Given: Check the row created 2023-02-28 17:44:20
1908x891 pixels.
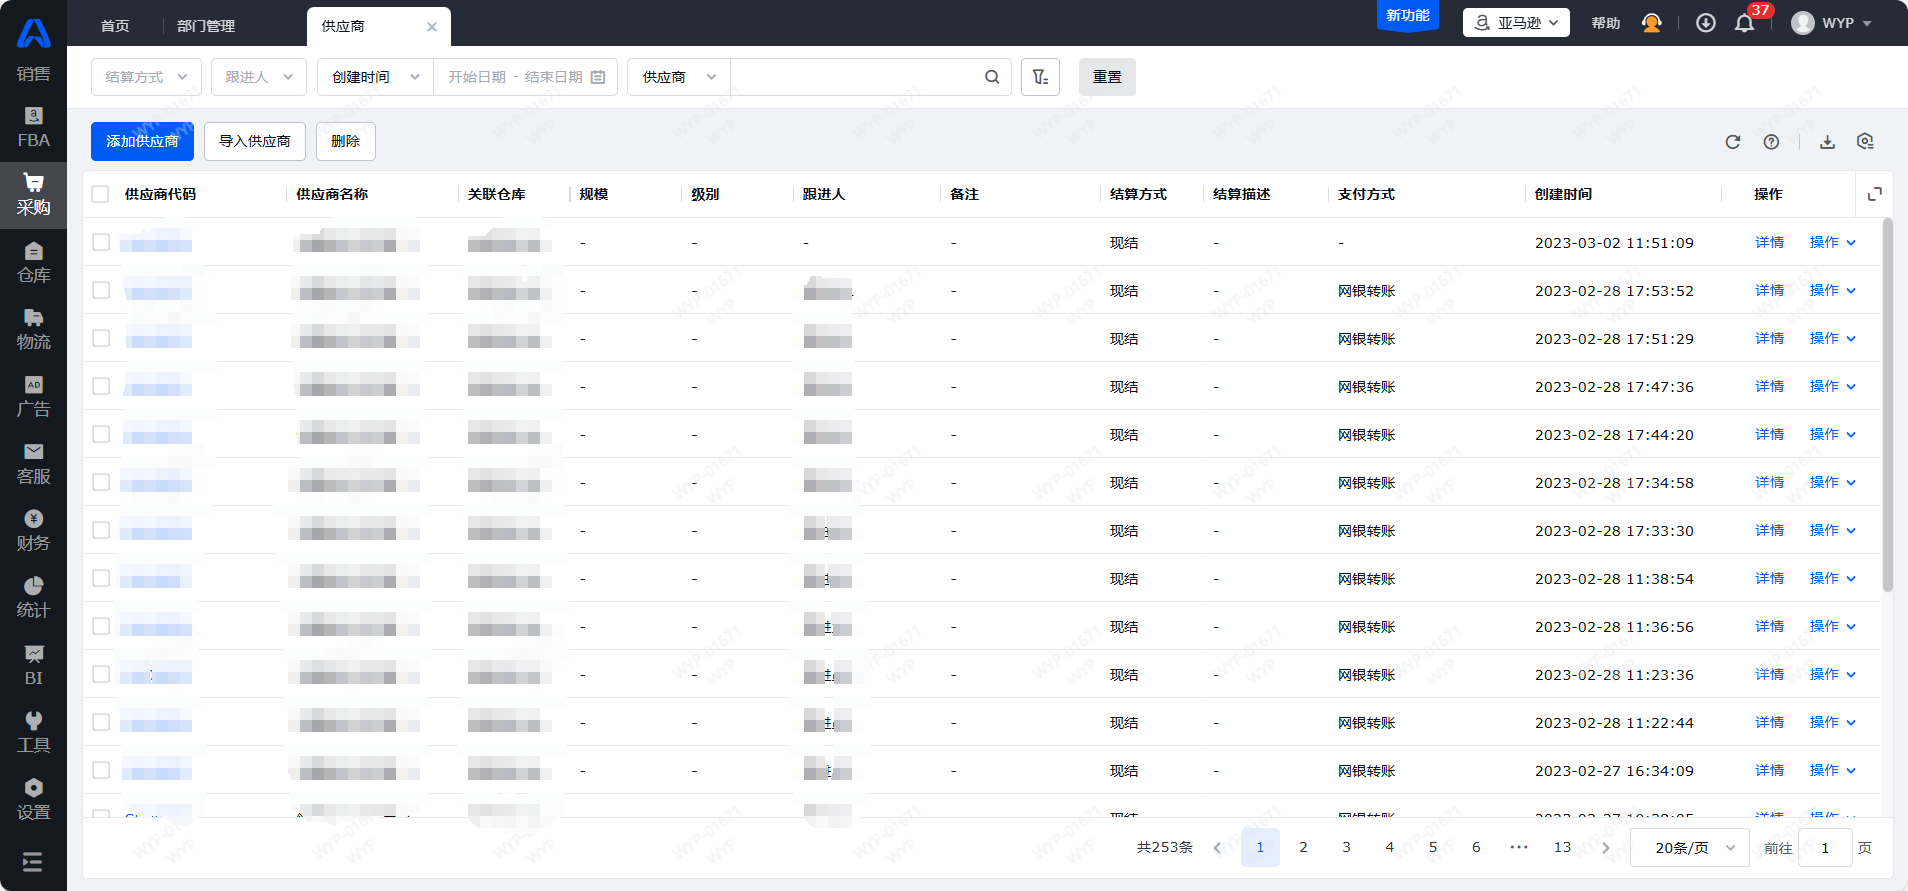Looking at the screenshot, I should tap(101, 434).
